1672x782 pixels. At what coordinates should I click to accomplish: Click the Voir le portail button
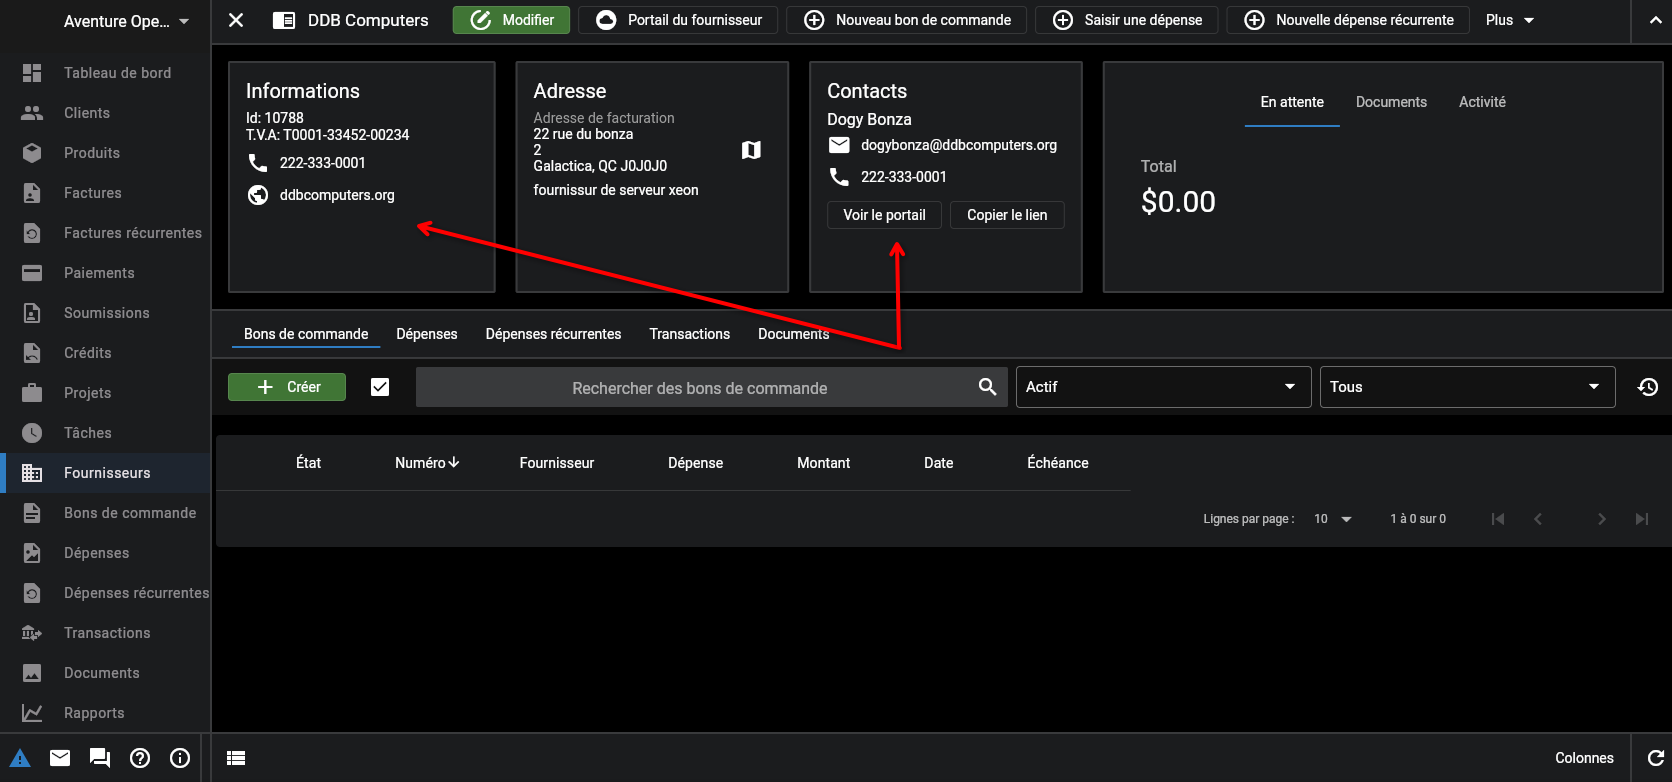[884, 215]
